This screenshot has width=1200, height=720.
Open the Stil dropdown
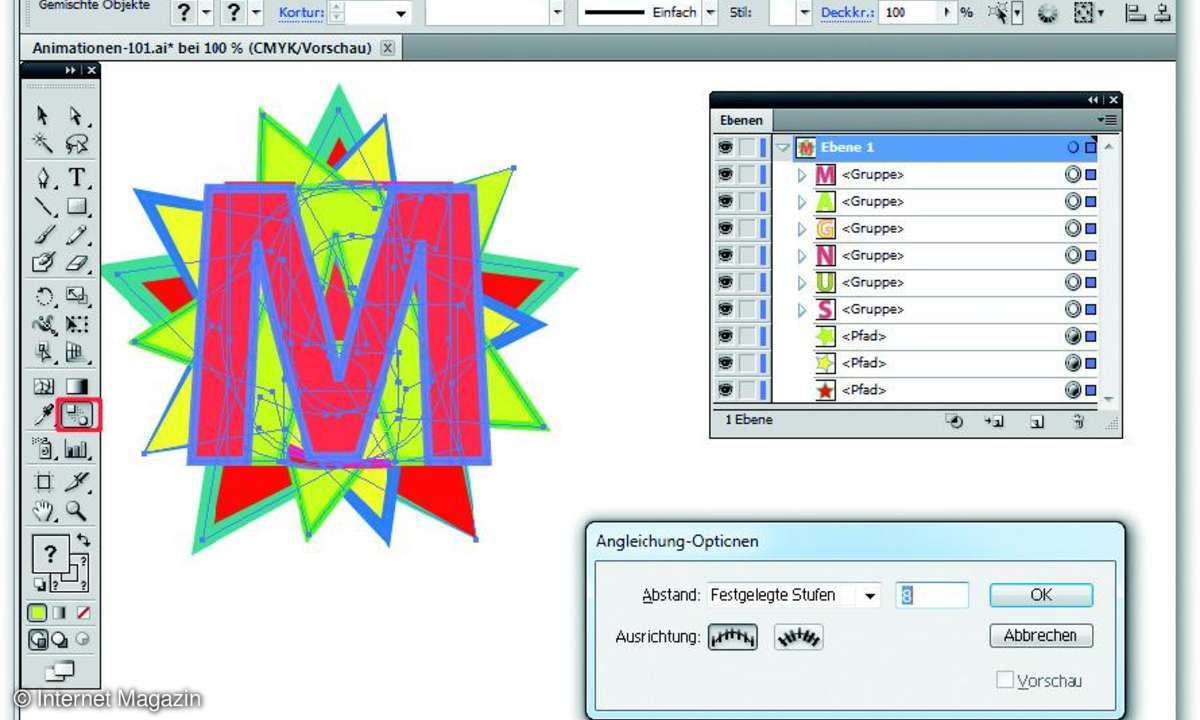(803, 13)
